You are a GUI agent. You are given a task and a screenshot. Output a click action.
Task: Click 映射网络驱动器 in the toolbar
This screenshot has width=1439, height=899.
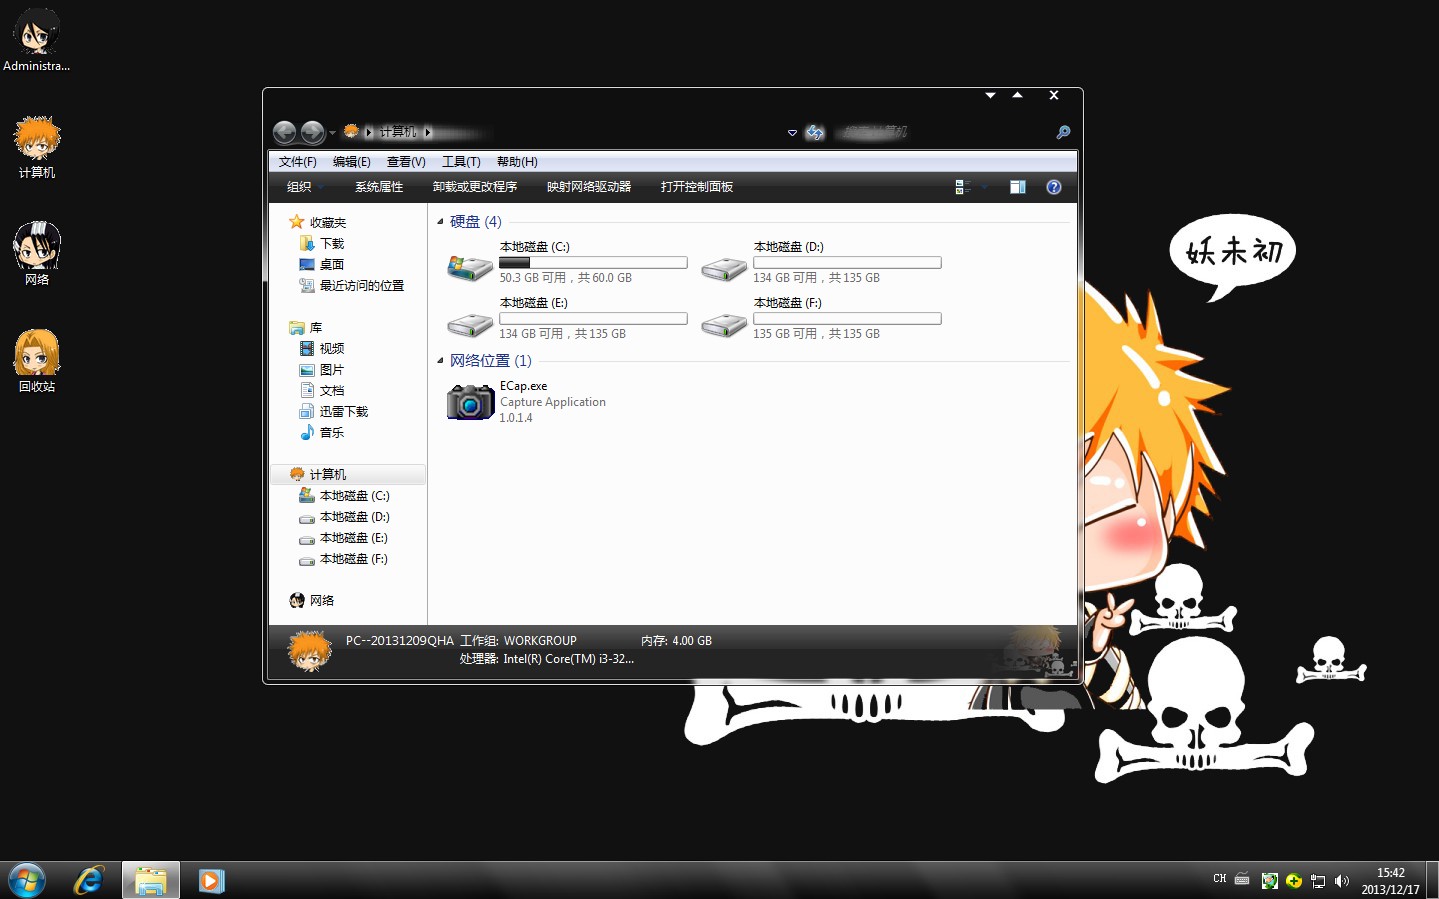[589, 187]
